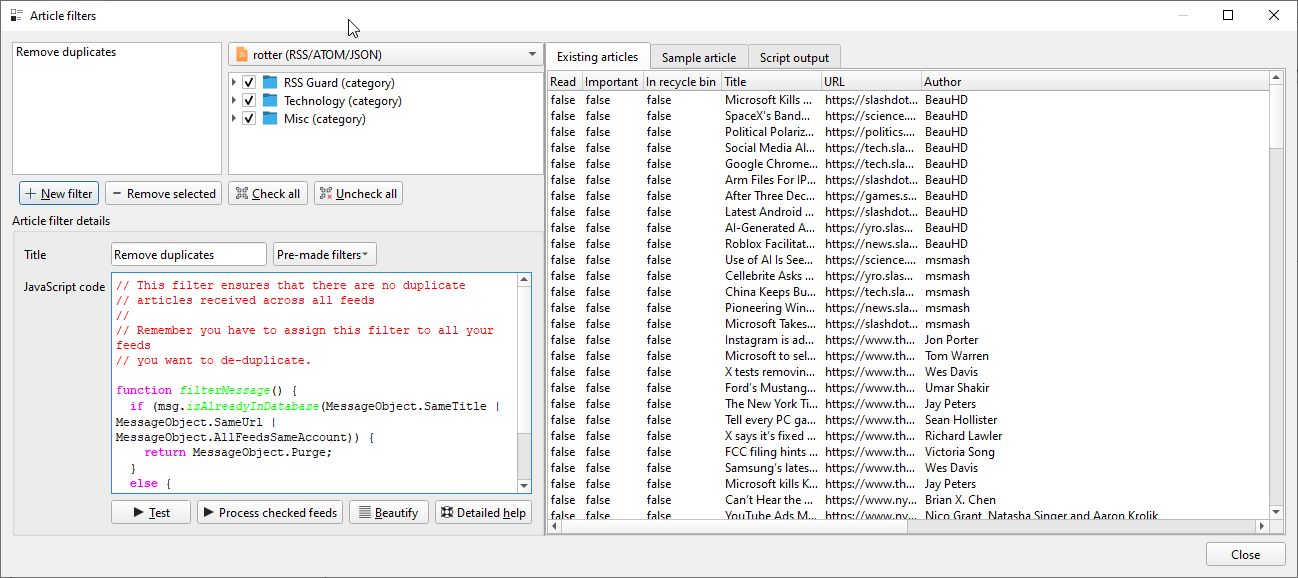Click the New filter button
The width and height of the screenshot is (1298, 578).
point(59,194)
